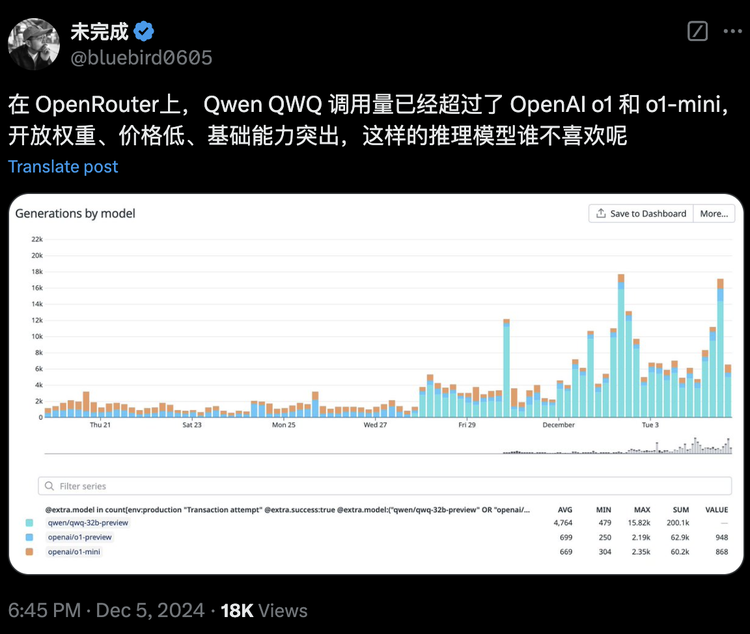
Task: Click the mini overview timeline strip
Action: point(388,445)
